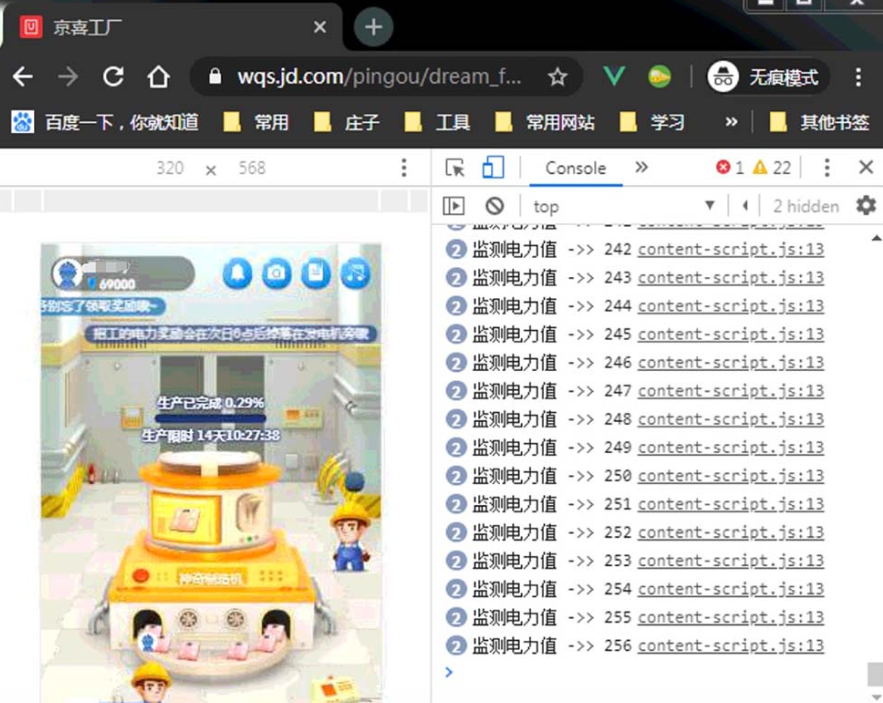Image resolution: width=883 pixels, height=703 pixels.
Task: Expand the log levels filter dropdown arrow
Action: point(709,205)
